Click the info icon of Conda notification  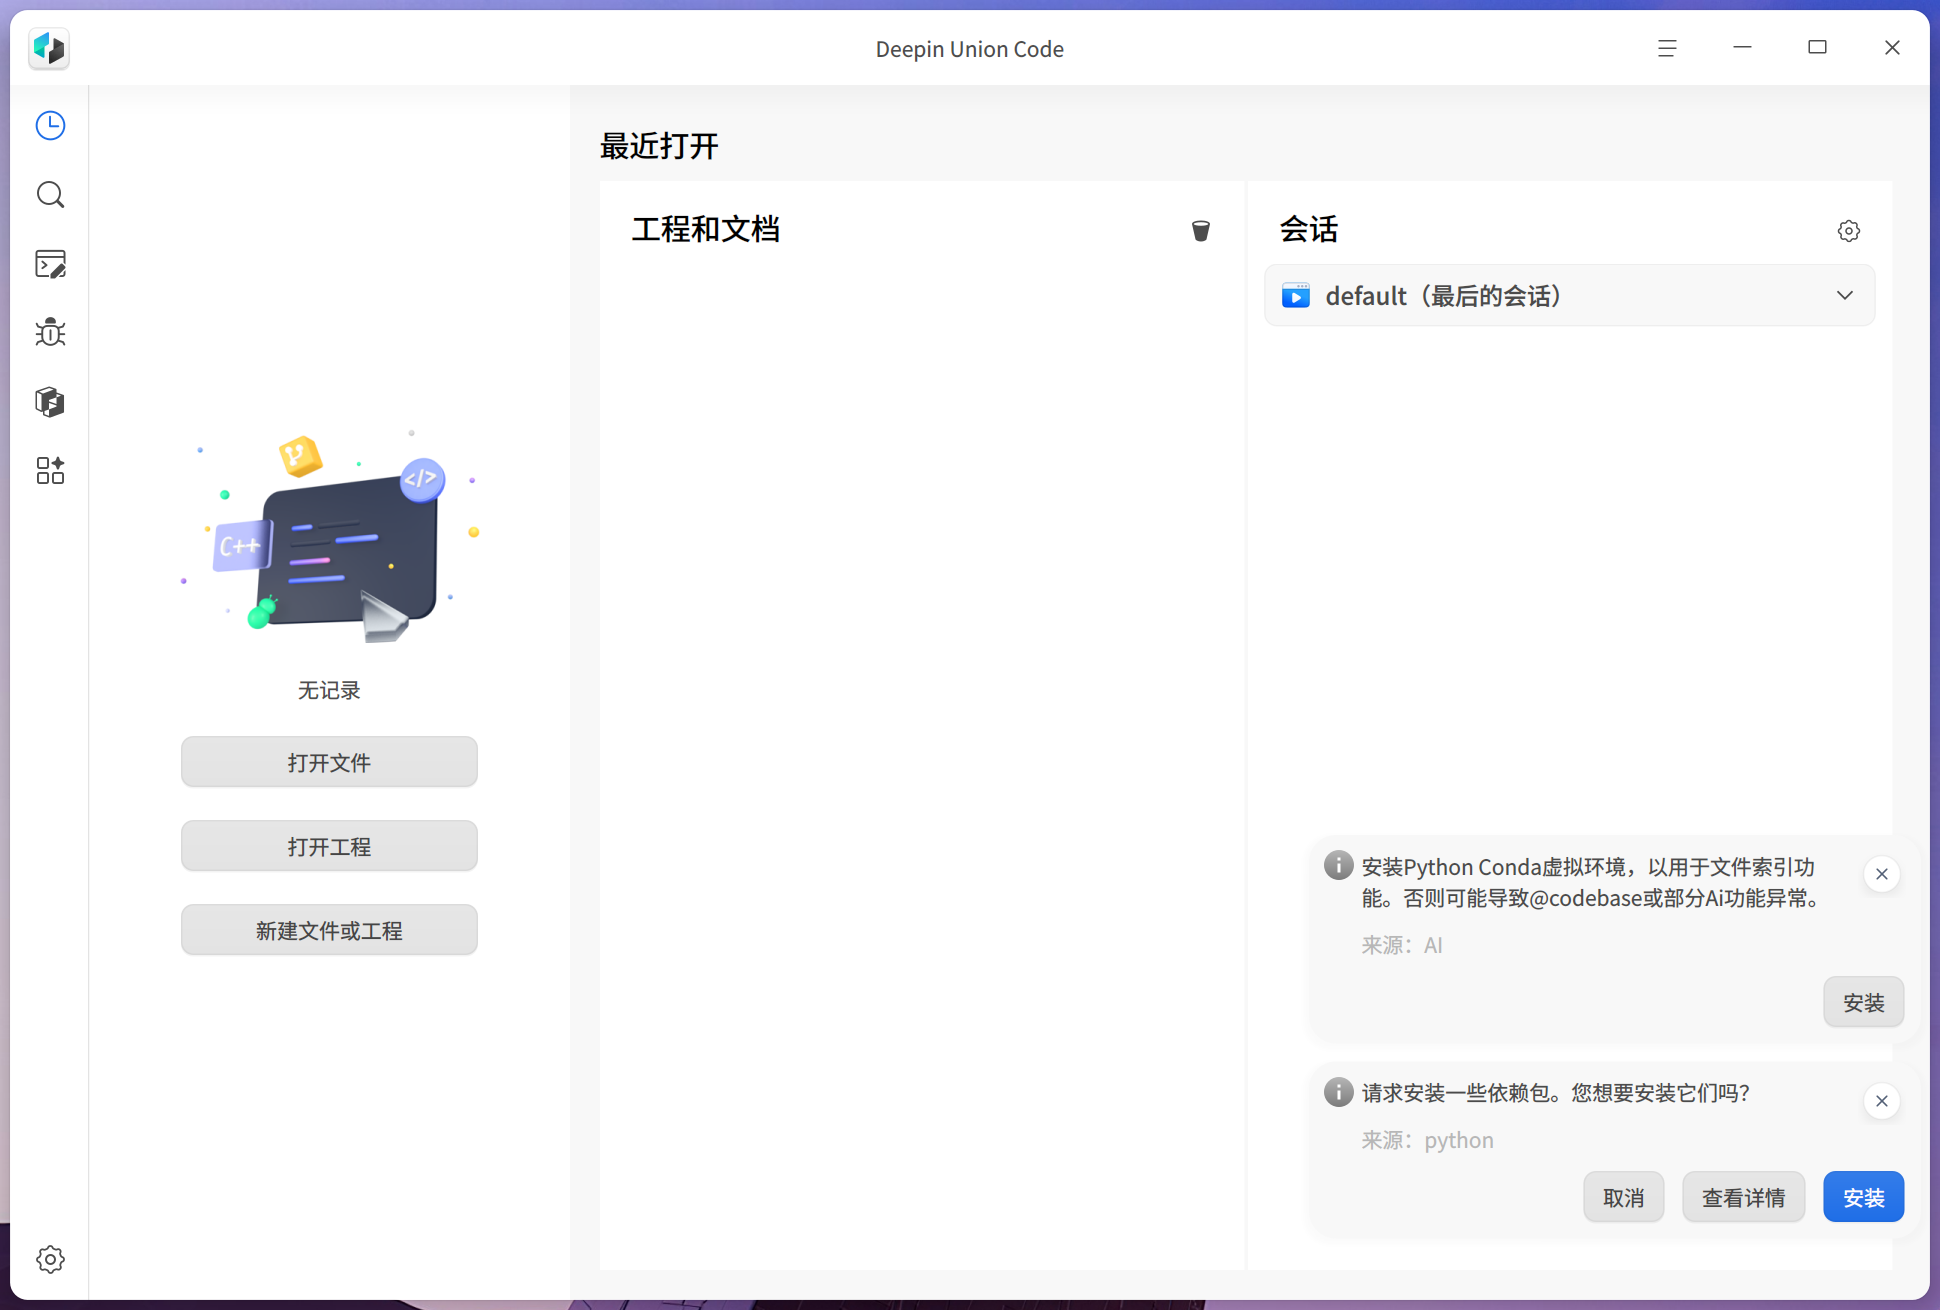pyautogui.click(x=1339, y=866)
